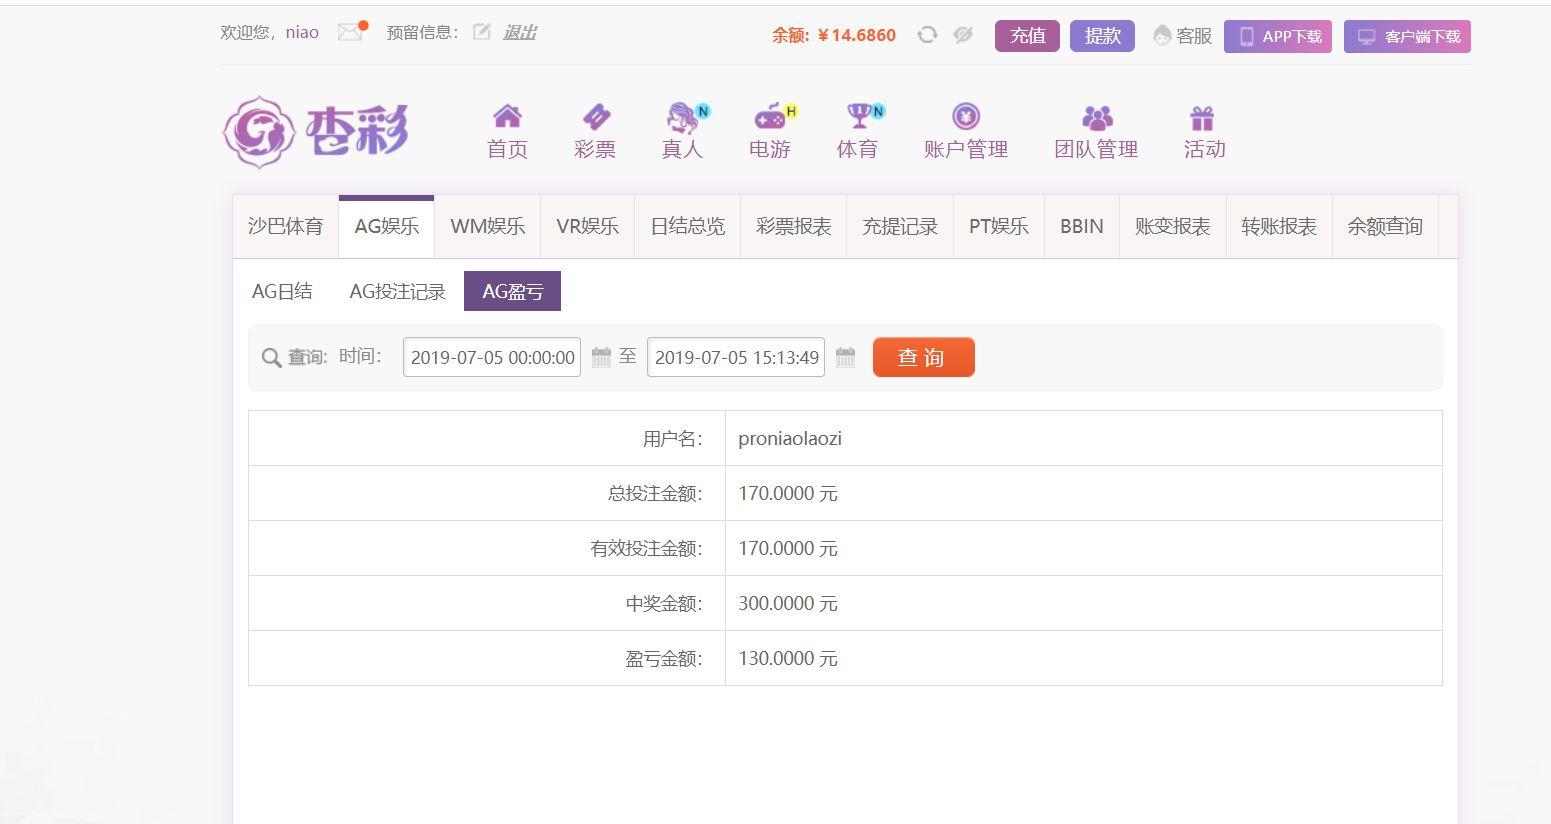Switch to the 沙巴体育 tab

click(286, 227)
